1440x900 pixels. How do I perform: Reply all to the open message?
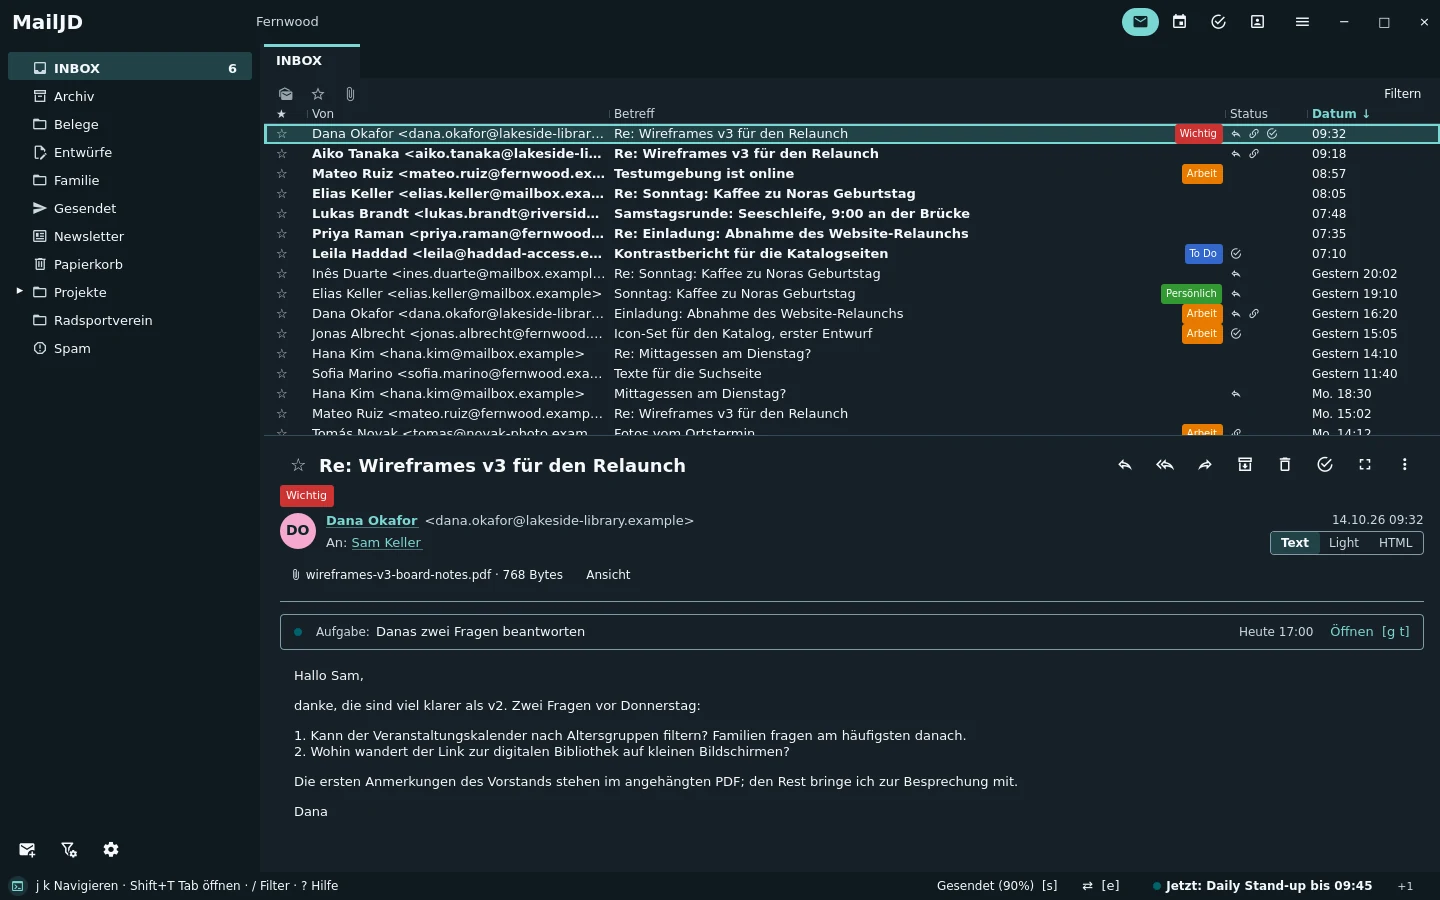(1165, 465)
